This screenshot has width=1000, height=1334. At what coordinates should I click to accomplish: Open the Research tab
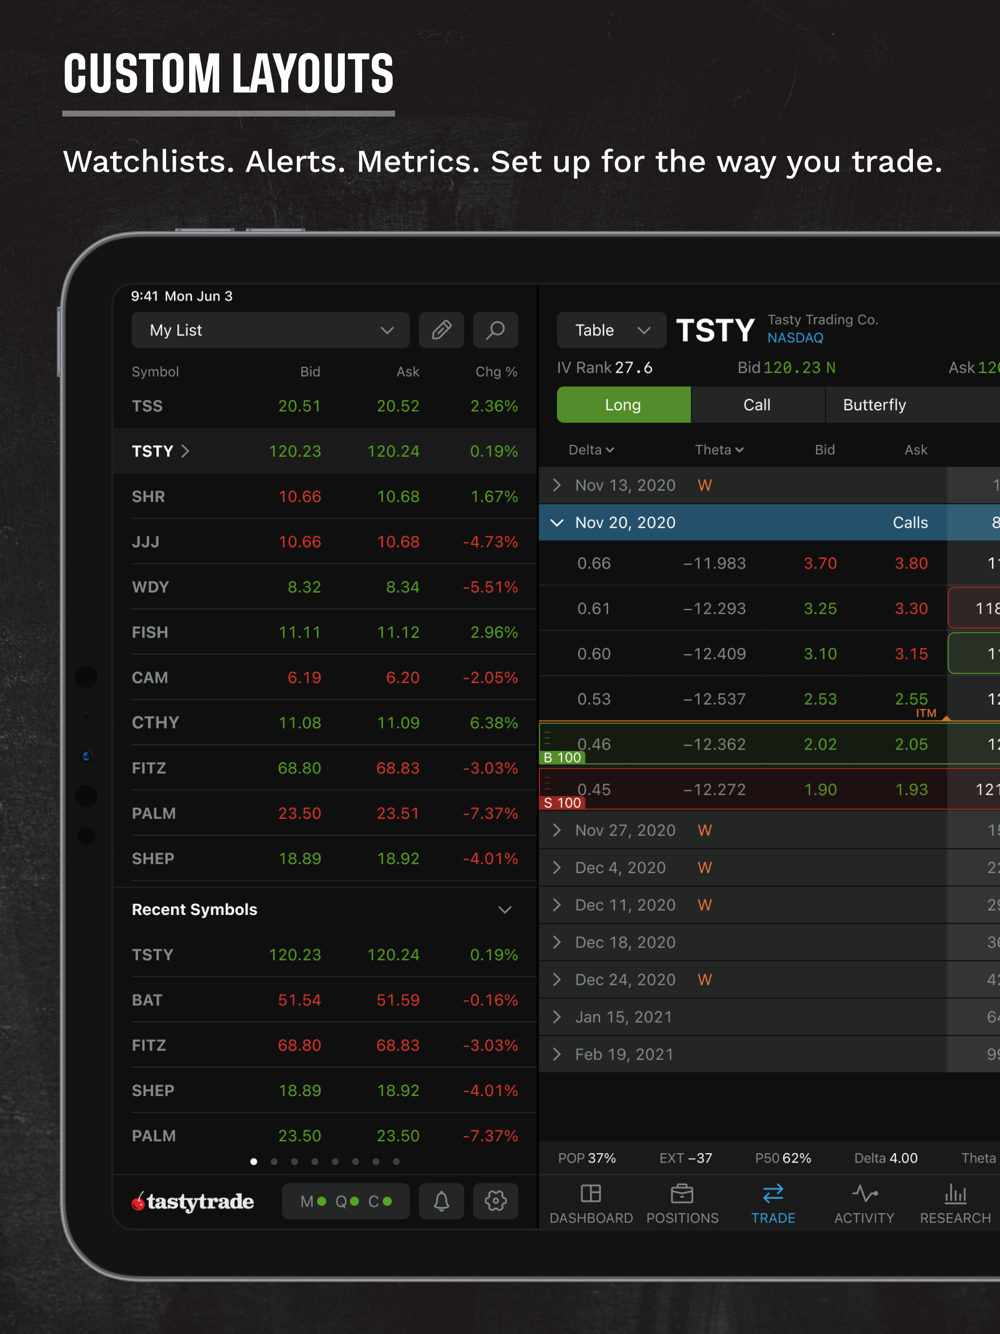click(955, 1203)
